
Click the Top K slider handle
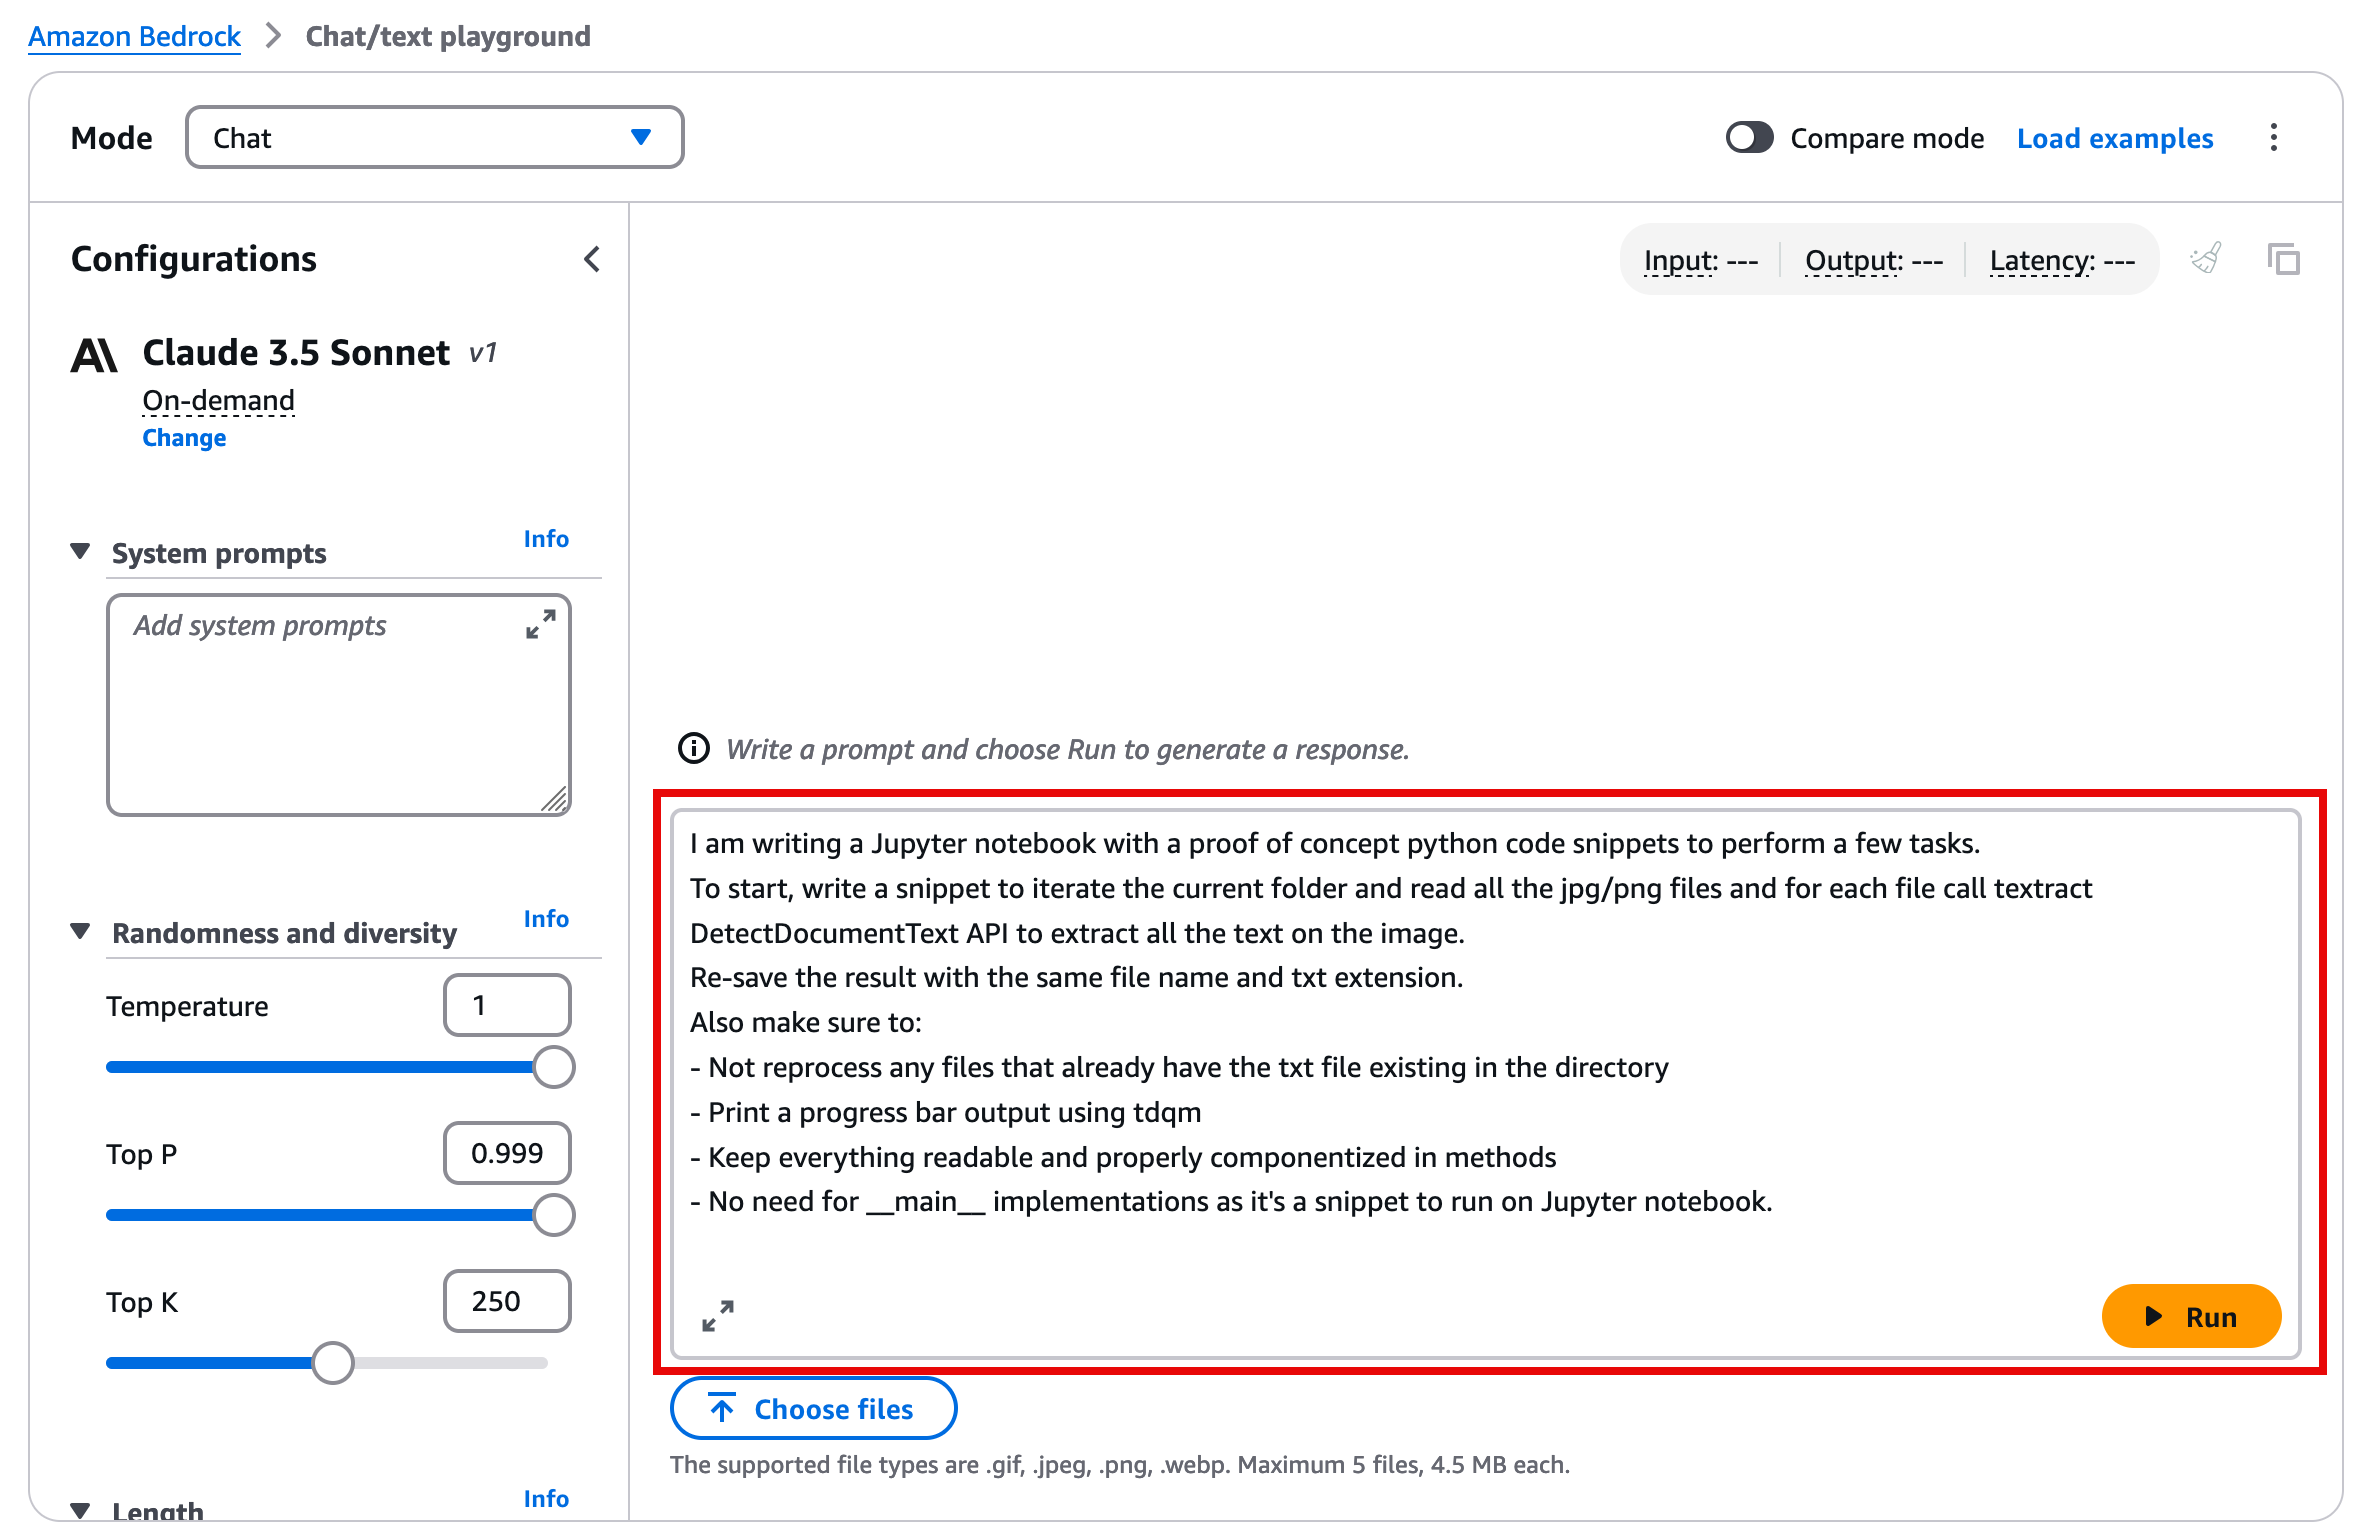coord(332,1362)
